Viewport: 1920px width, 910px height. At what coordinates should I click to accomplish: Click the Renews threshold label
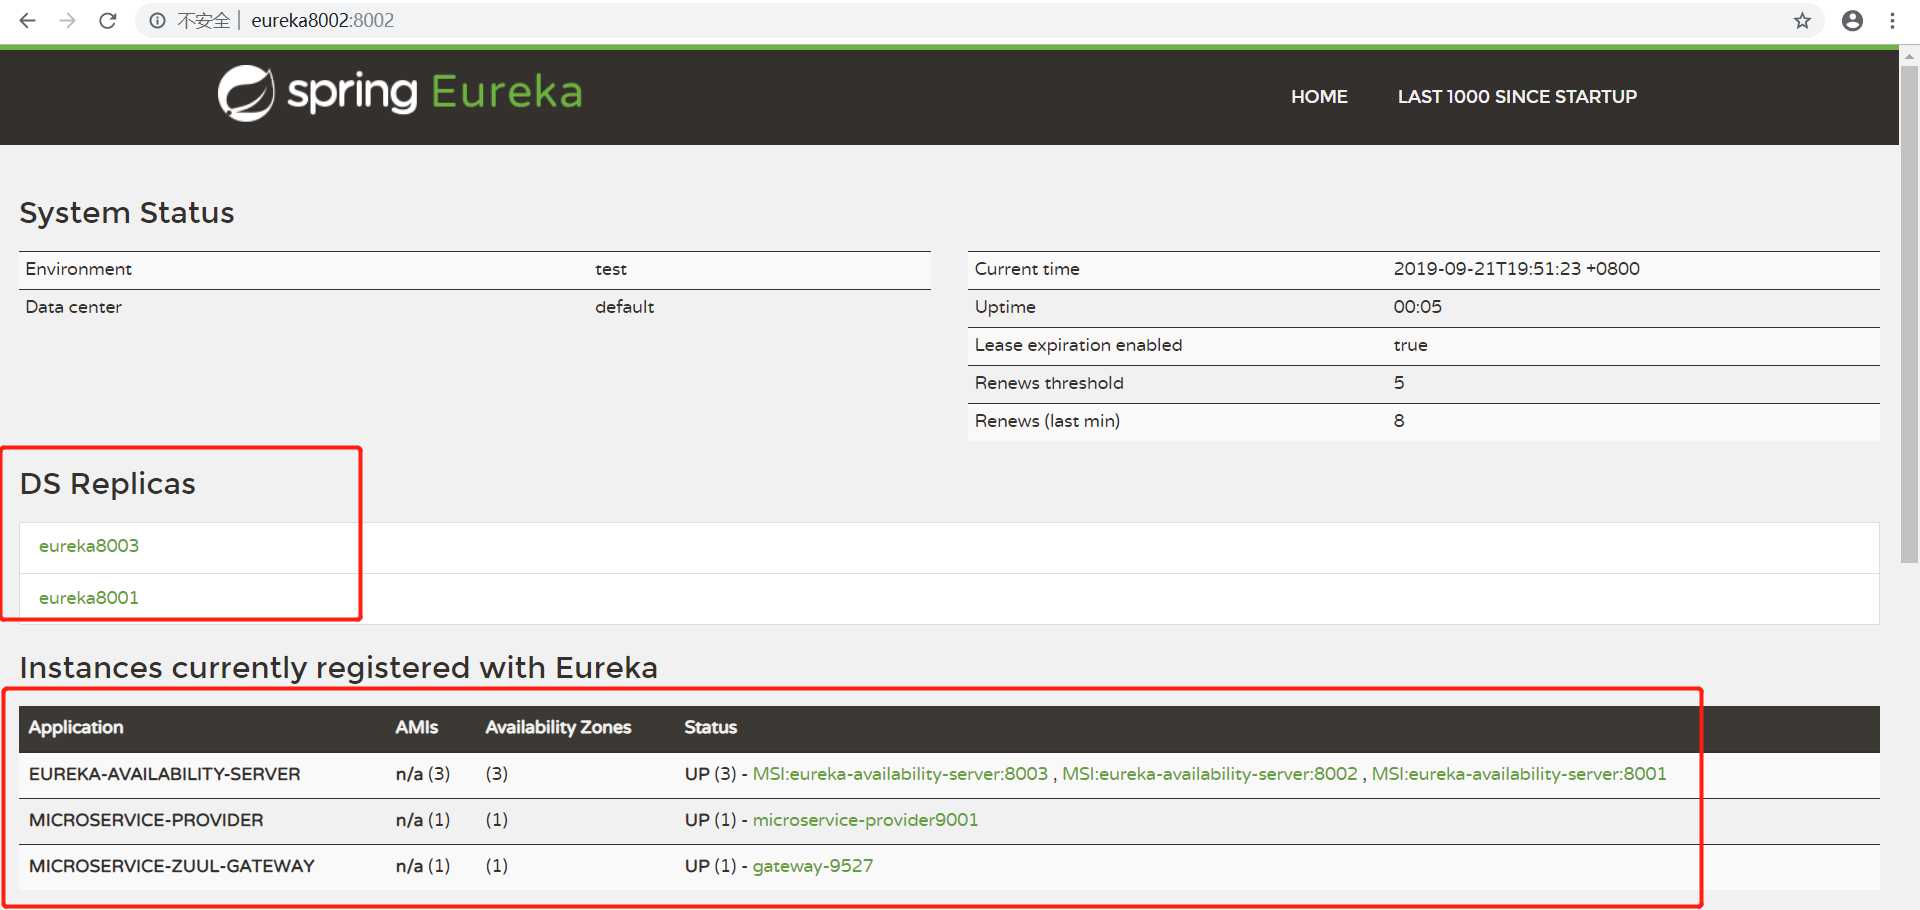1049,383
